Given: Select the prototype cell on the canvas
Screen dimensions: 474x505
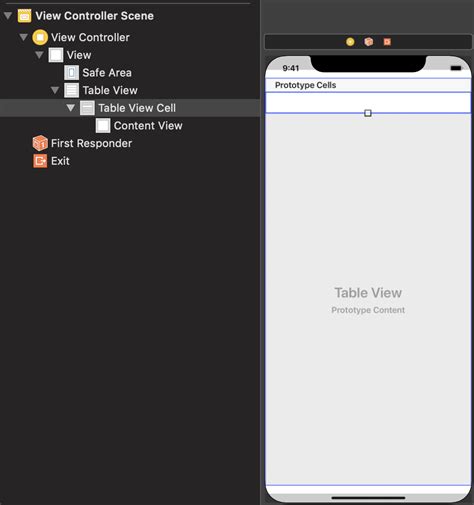Looking at the screenshot, I should (368, 103).
